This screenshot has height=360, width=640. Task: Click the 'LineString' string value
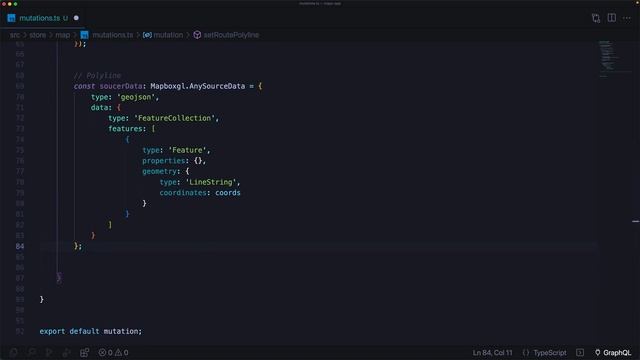click(x=211, y=182)
